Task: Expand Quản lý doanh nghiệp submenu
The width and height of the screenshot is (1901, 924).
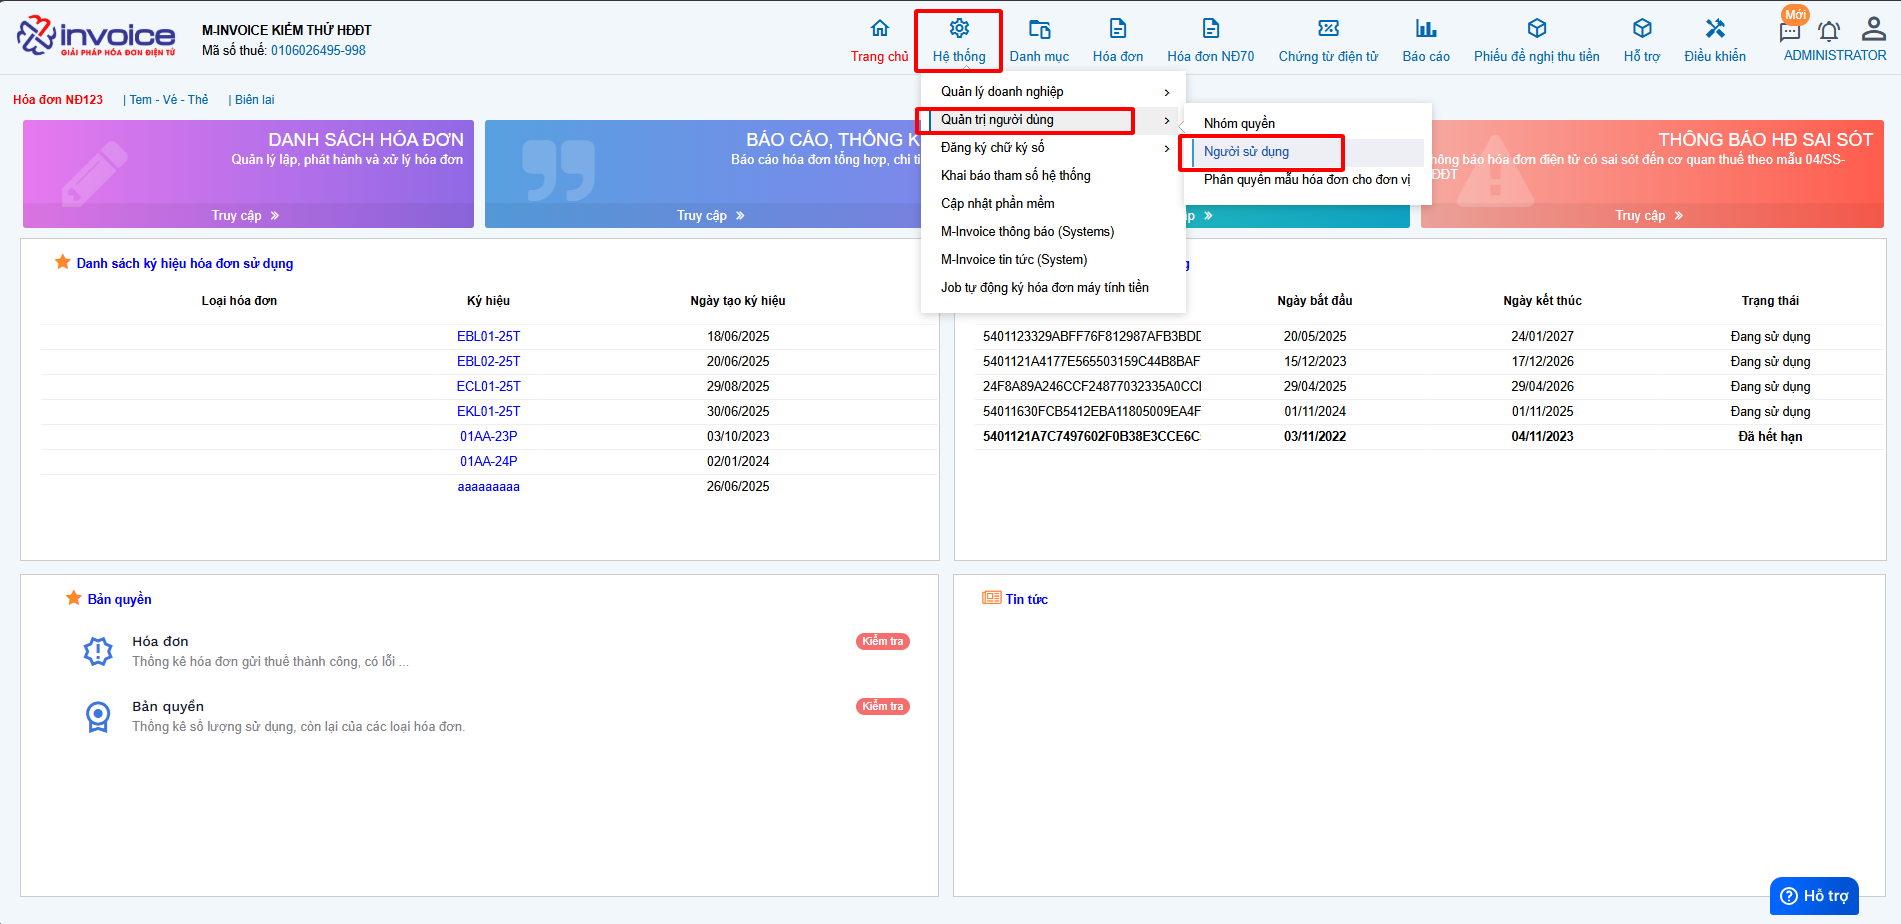Action: coord(1166,92)
